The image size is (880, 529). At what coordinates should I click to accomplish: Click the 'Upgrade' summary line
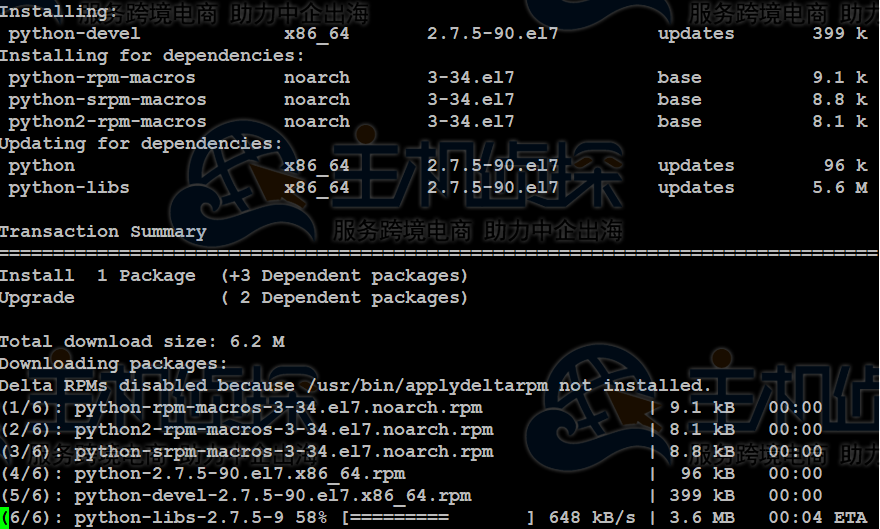point(37,298)
